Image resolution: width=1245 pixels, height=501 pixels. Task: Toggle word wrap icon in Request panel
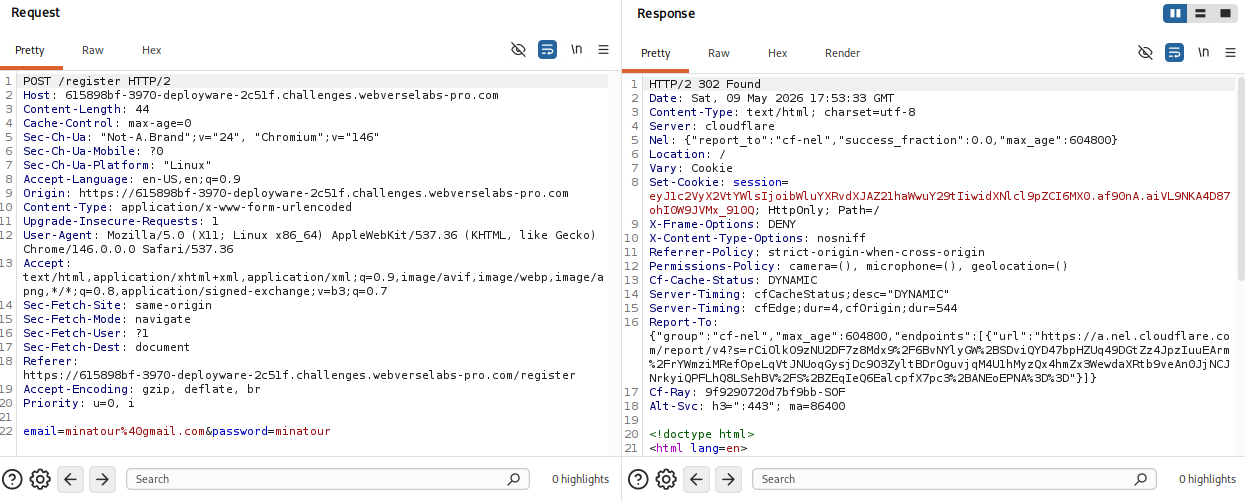click(x=547, y=49)
